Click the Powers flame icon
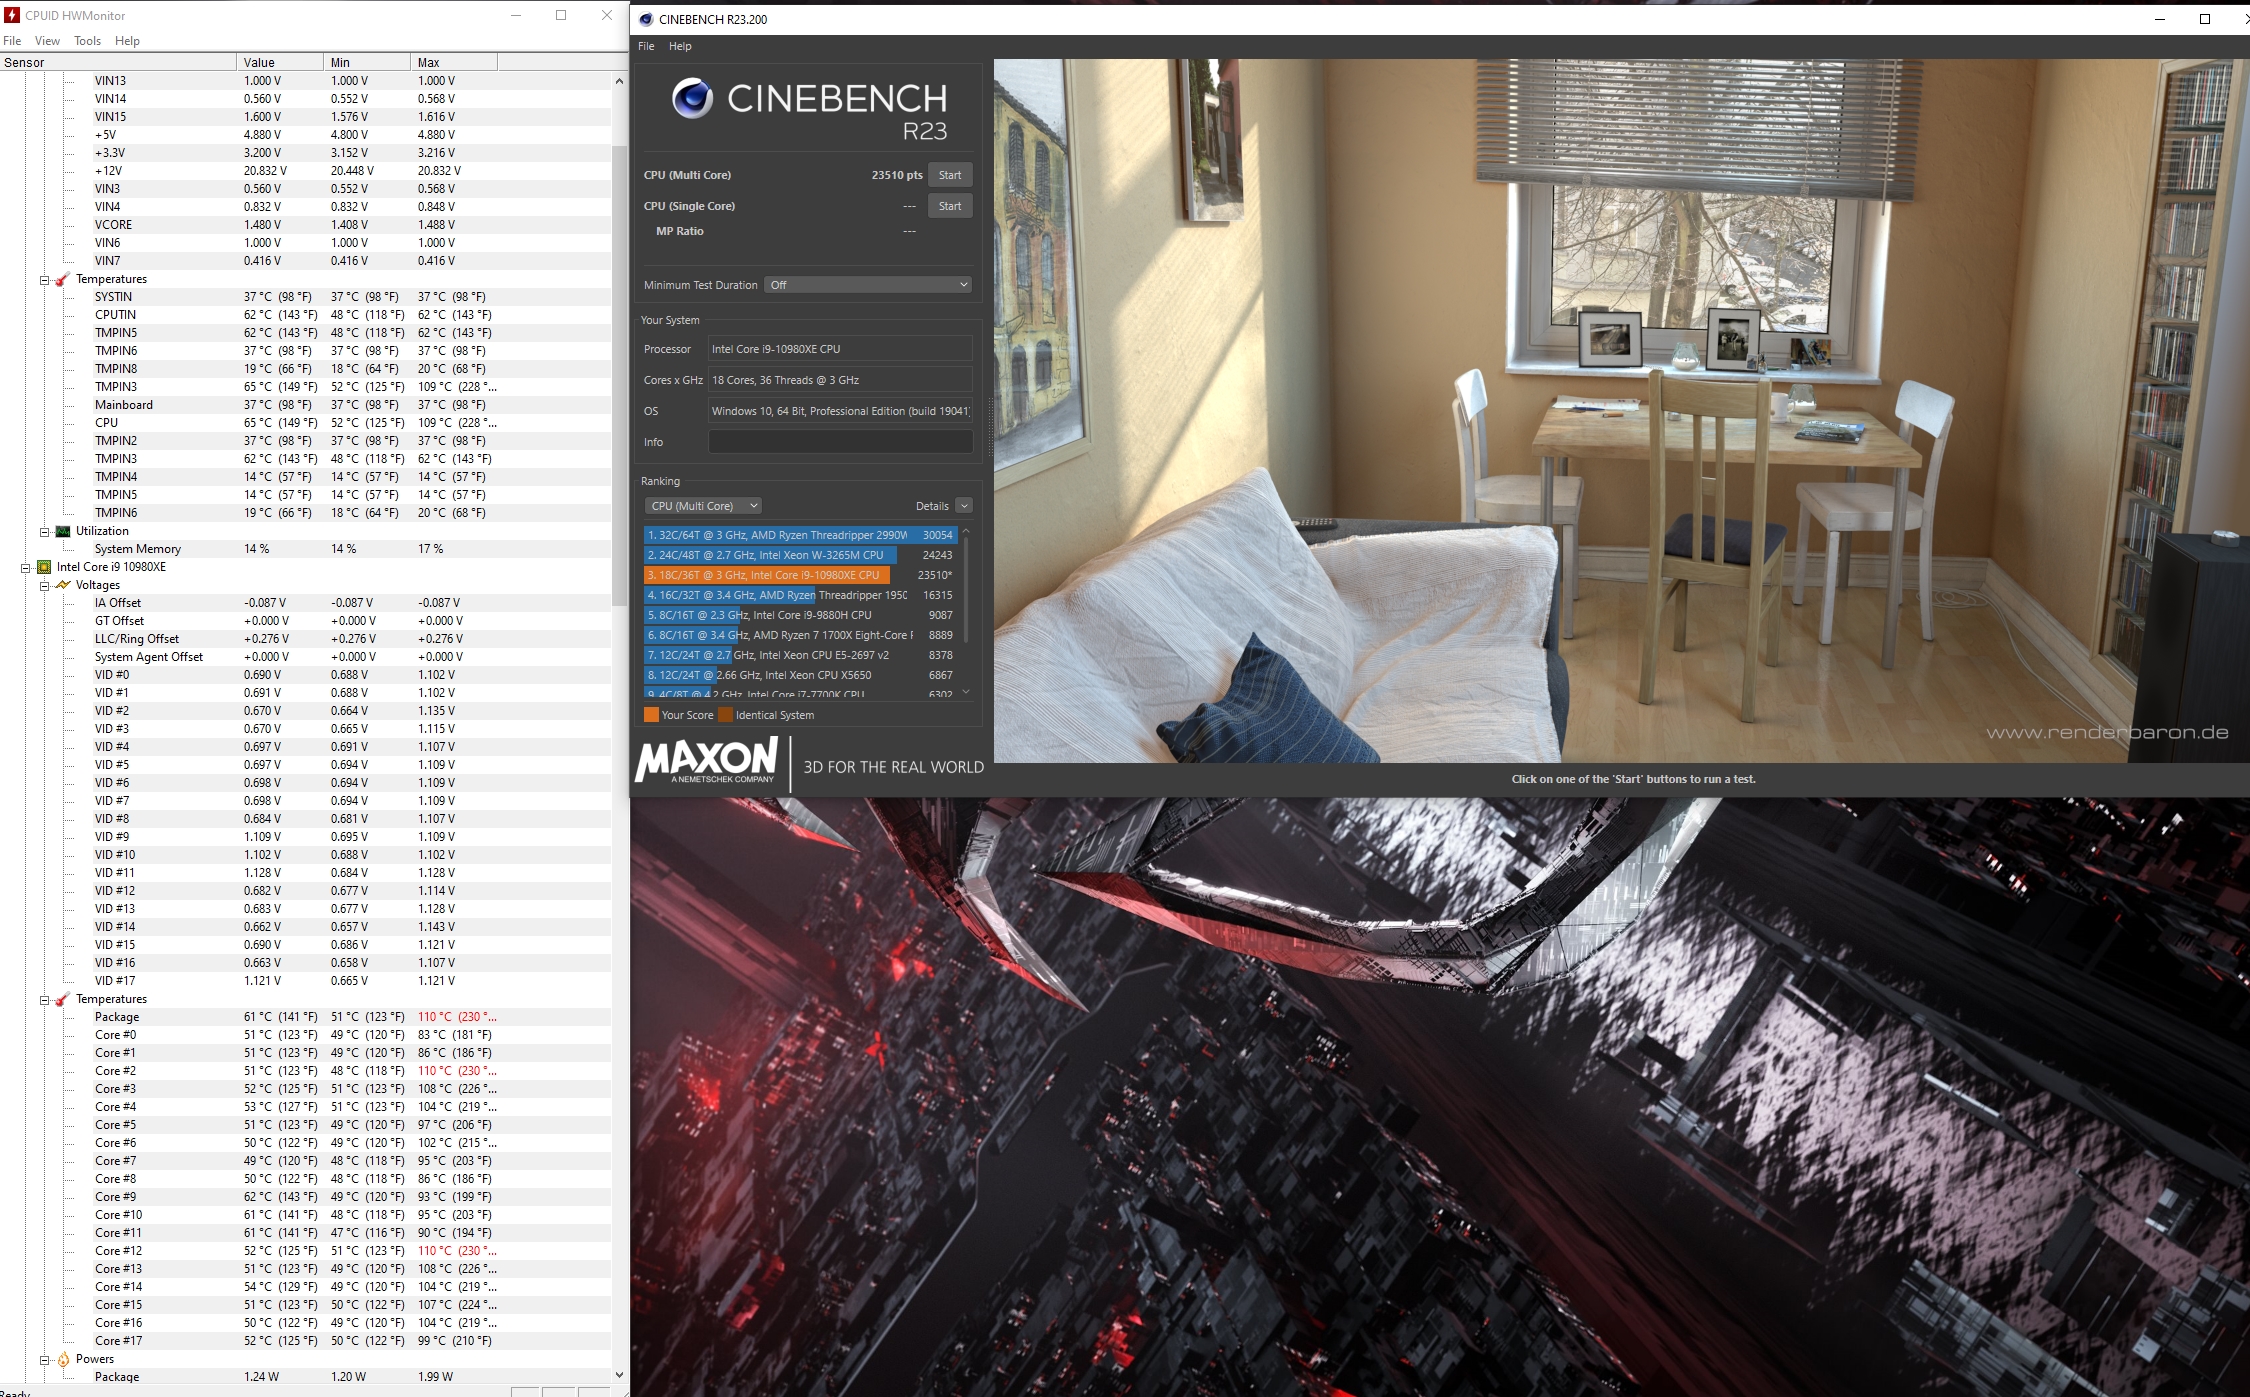2250x1397 pixels. (63, 1359)
